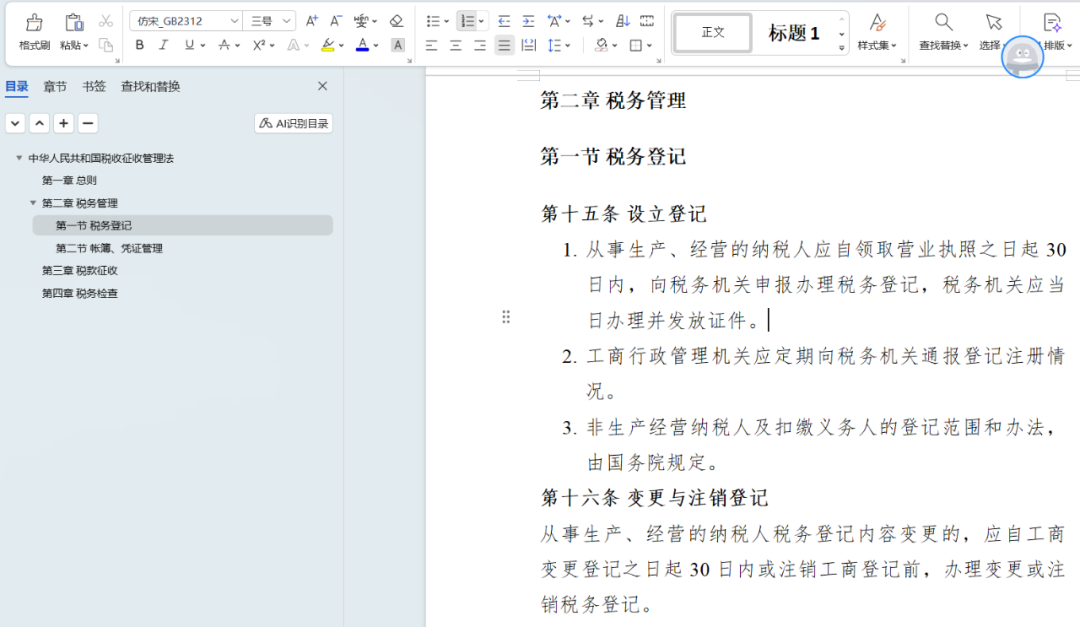Toggle underline formatting
The height and width of the screenshot is (627, 1080).
click(x=189, y=45)
